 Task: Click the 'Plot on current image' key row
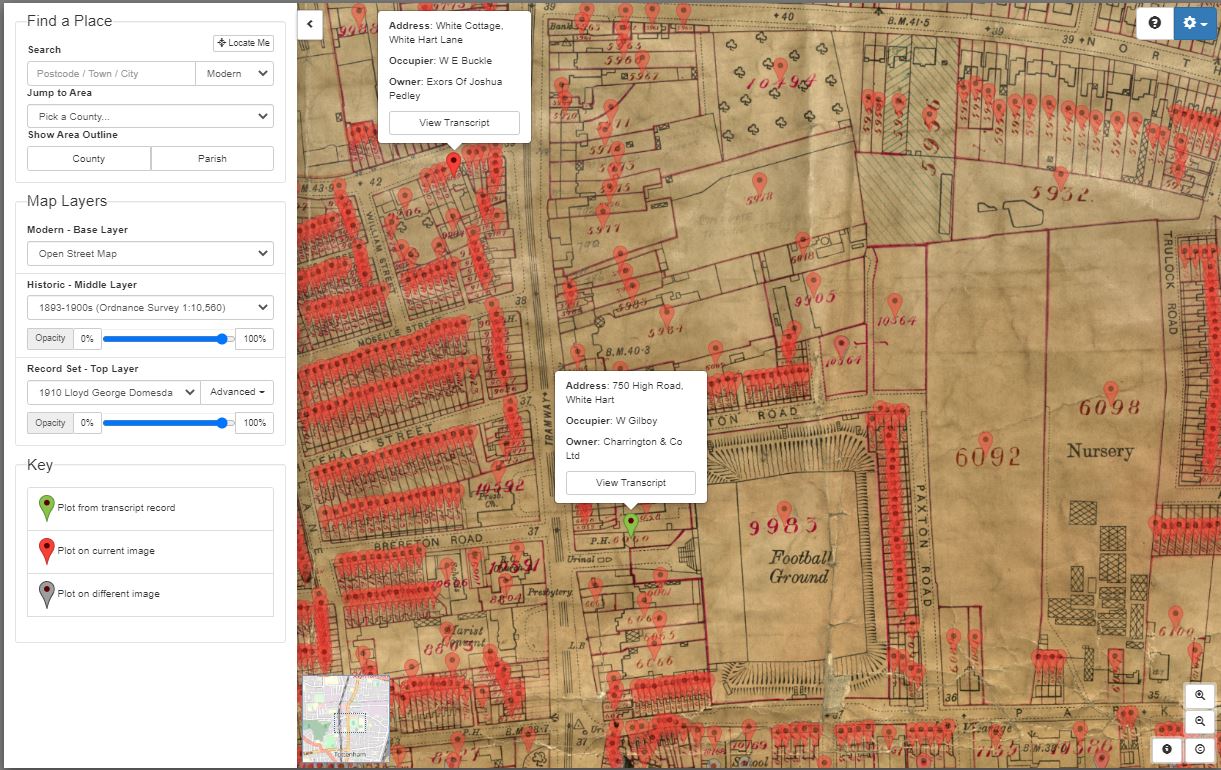point(150,551)
